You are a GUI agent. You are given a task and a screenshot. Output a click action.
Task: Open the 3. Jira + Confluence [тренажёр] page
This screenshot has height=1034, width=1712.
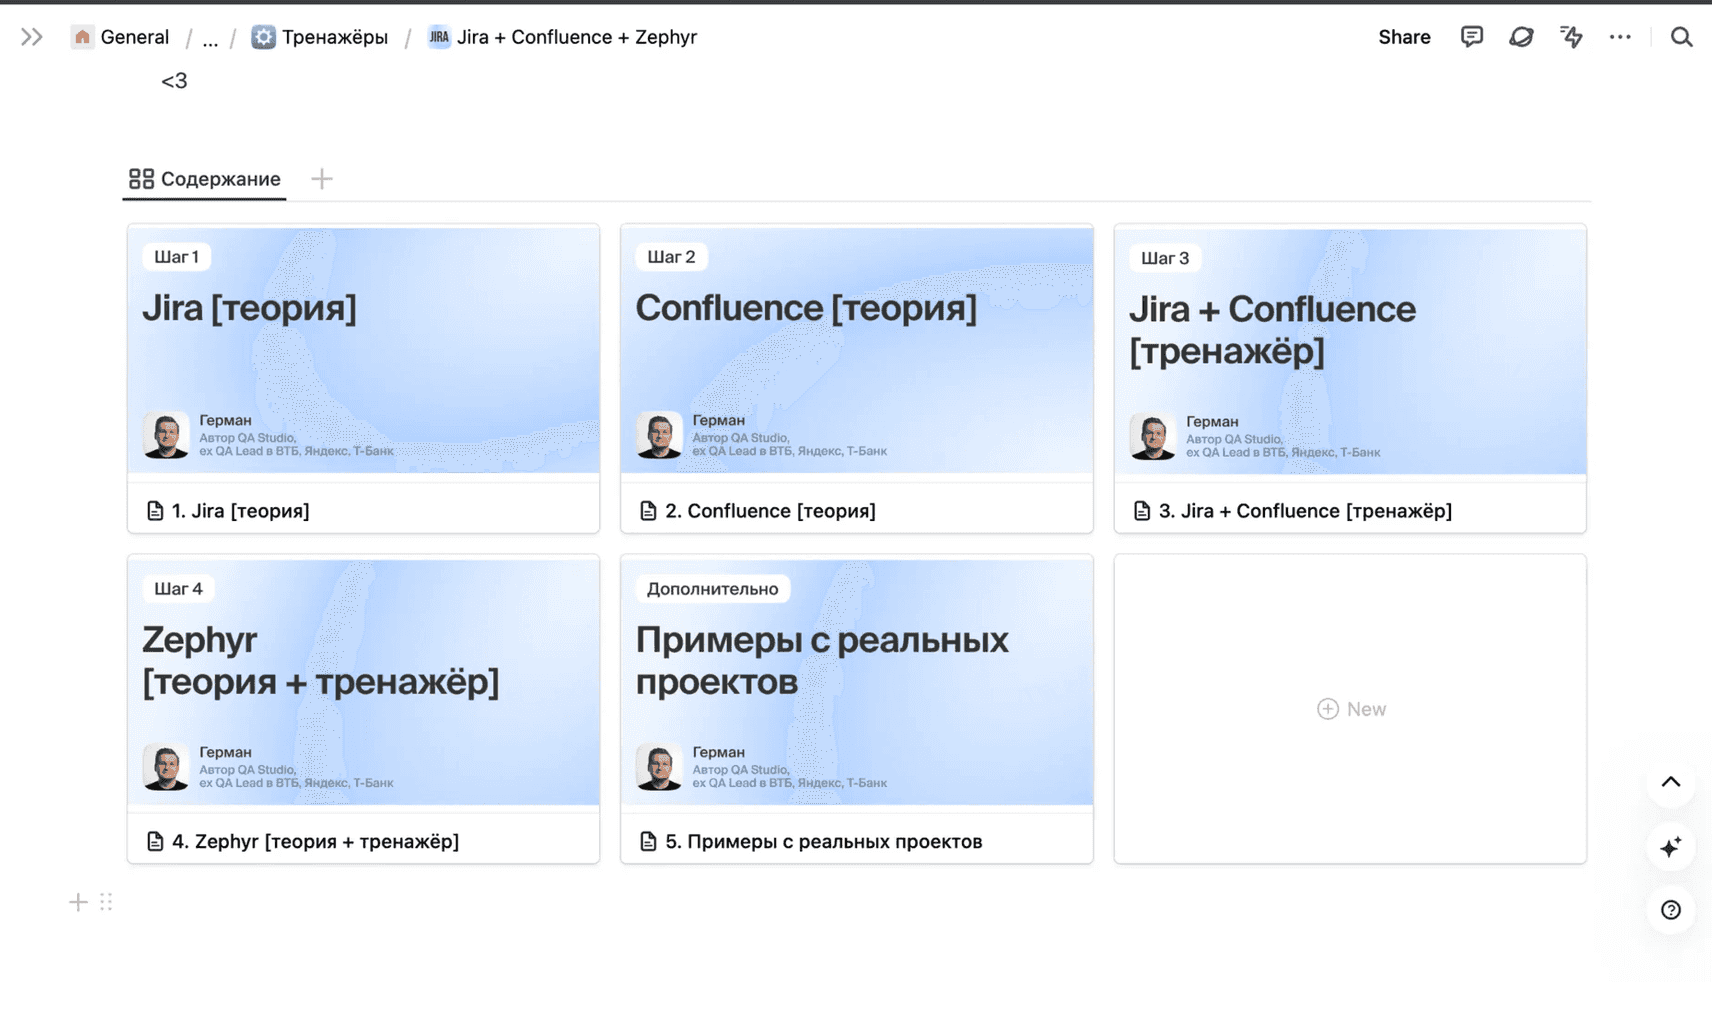1304,511
